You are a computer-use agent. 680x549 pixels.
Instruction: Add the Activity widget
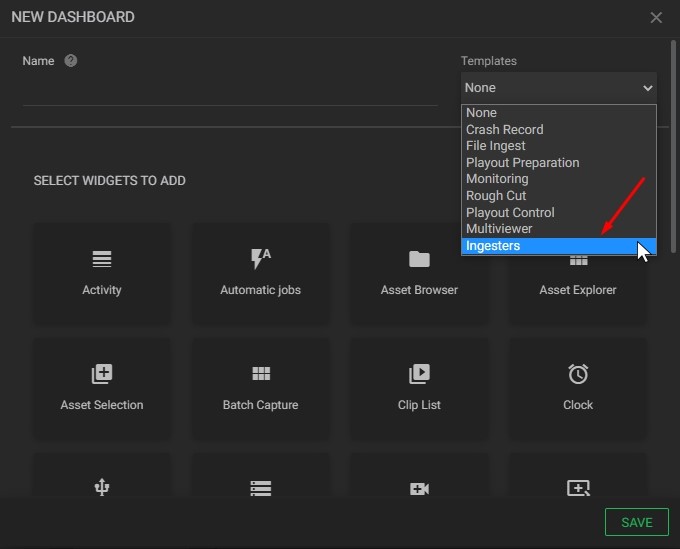coord(101,273)
